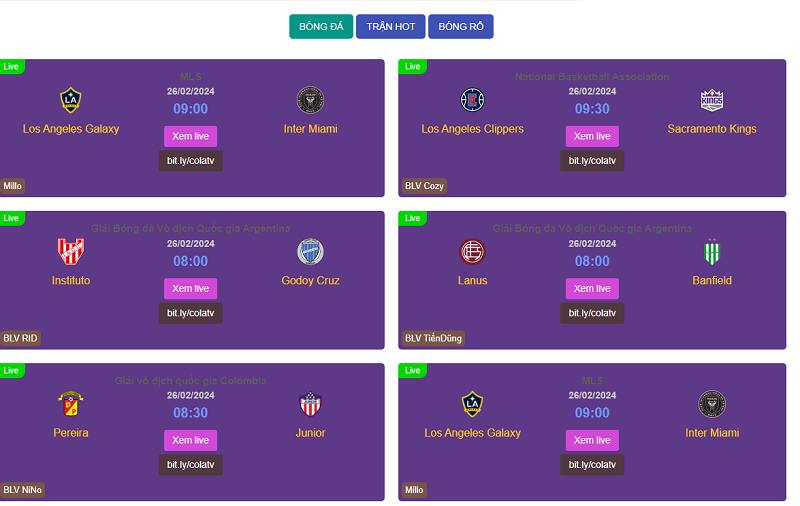
Task: Click the Live badge on Pereira match card
Action: [11, 370]
